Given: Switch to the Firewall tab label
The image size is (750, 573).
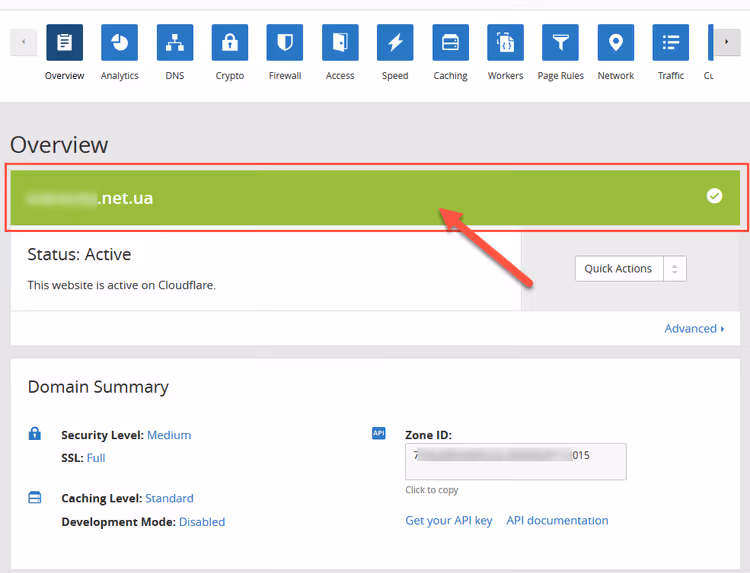Looking at the screenshot, I should [x=285, y=76].
